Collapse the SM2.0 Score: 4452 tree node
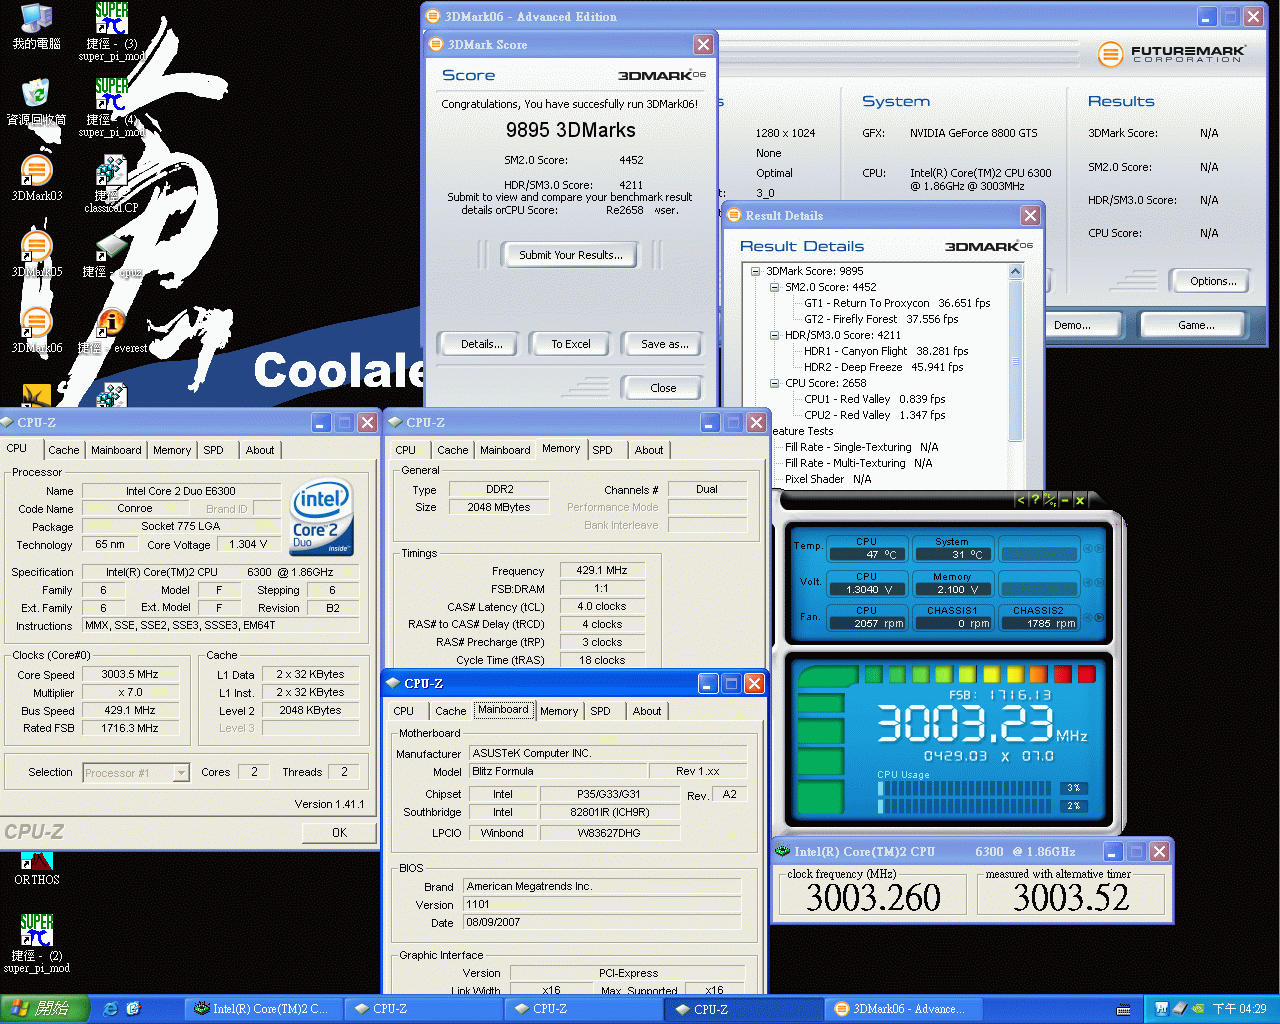Viewport: 1280px width, 1024px height. point(775,287)
